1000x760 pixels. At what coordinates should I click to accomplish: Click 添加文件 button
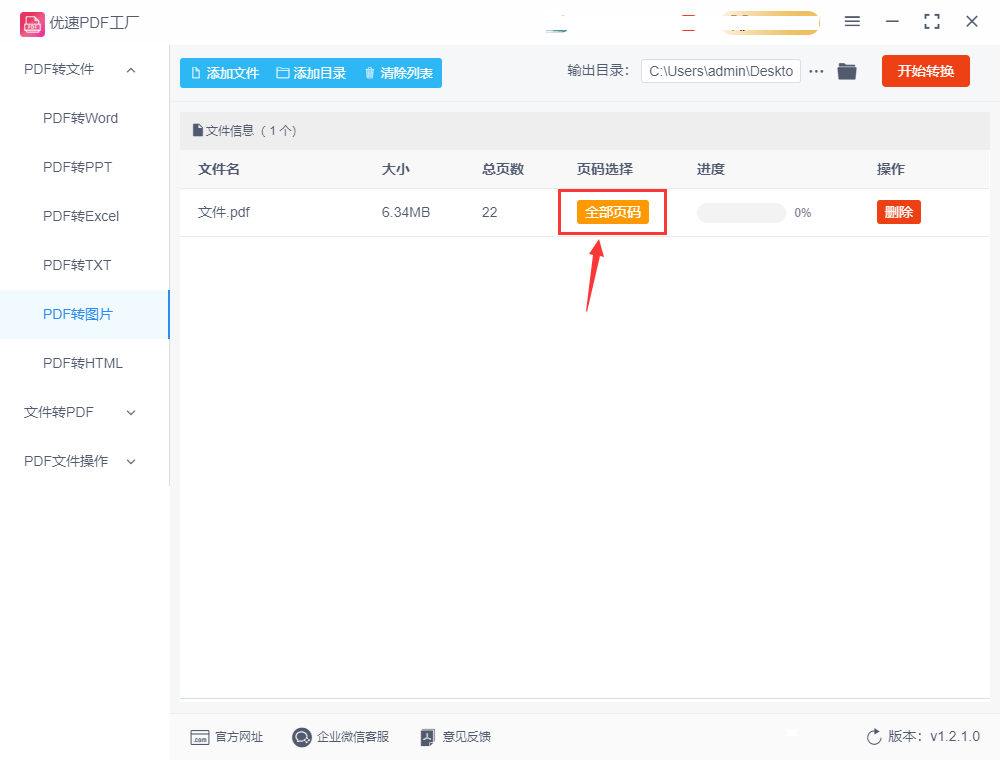225,73
